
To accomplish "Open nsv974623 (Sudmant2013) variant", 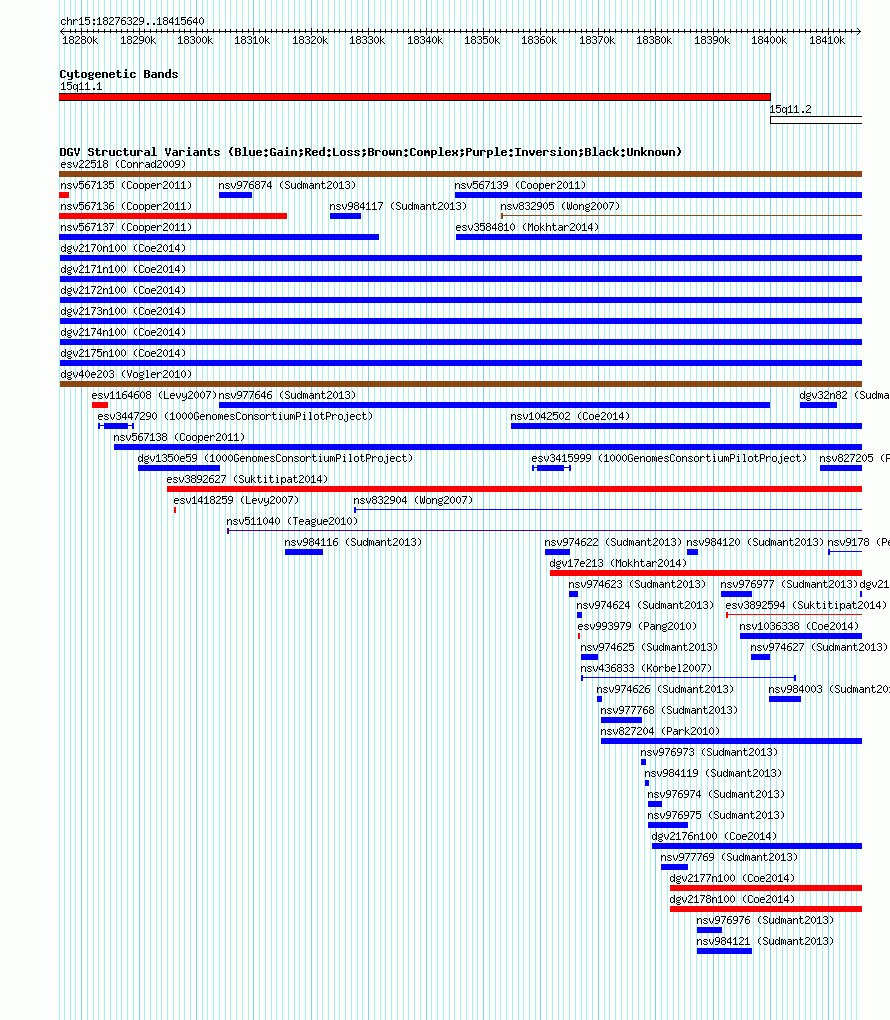I will click(x=573, y=594).
